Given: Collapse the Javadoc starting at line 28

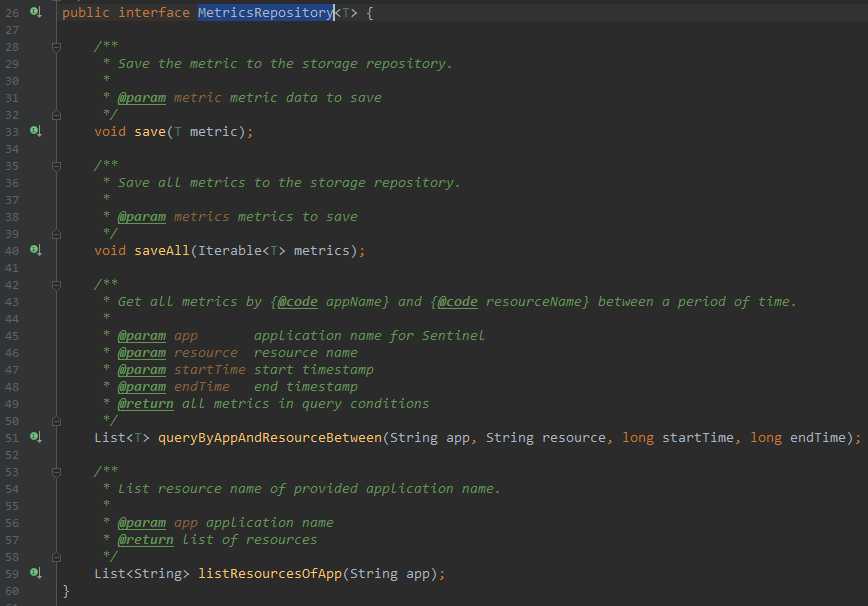Looking at the screenshot, I should coord(56,46).
